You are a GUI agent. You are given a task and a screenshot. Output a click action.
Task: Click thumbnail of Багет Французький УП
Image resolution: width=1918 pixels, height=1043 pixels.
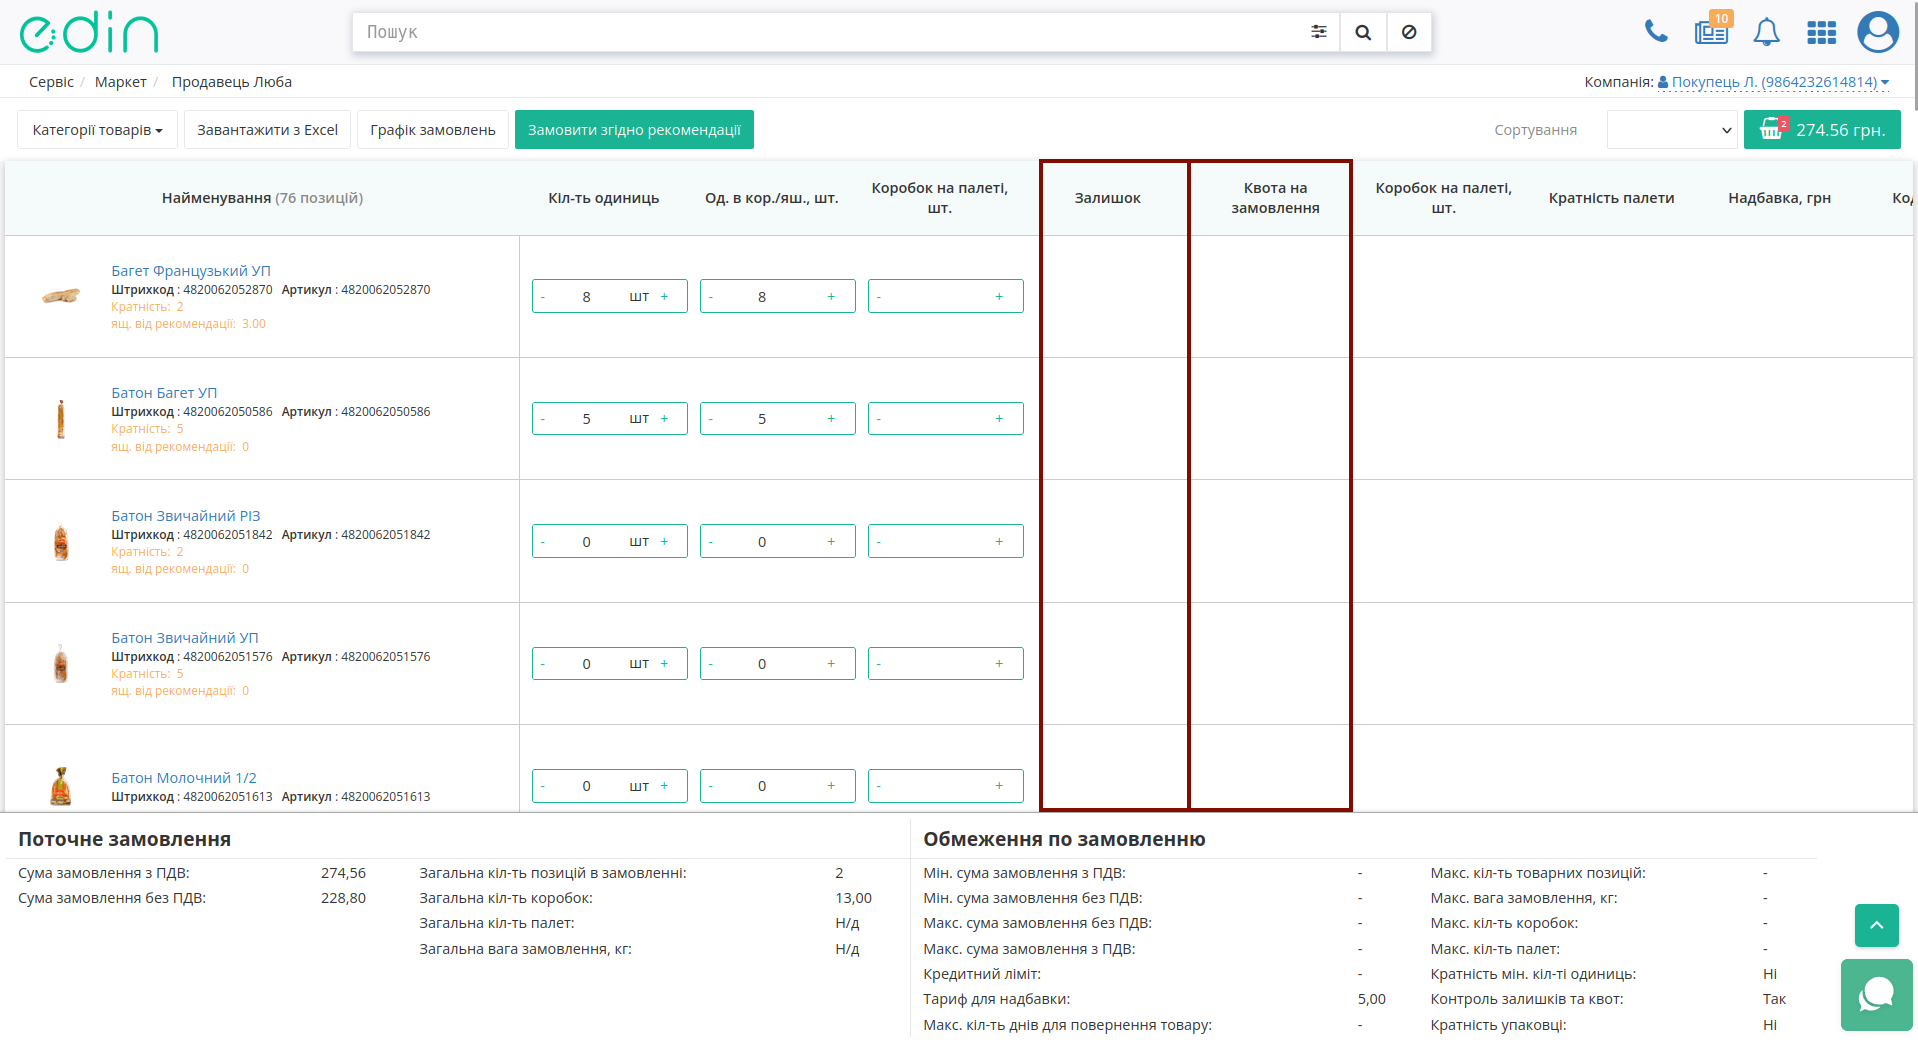61,296
